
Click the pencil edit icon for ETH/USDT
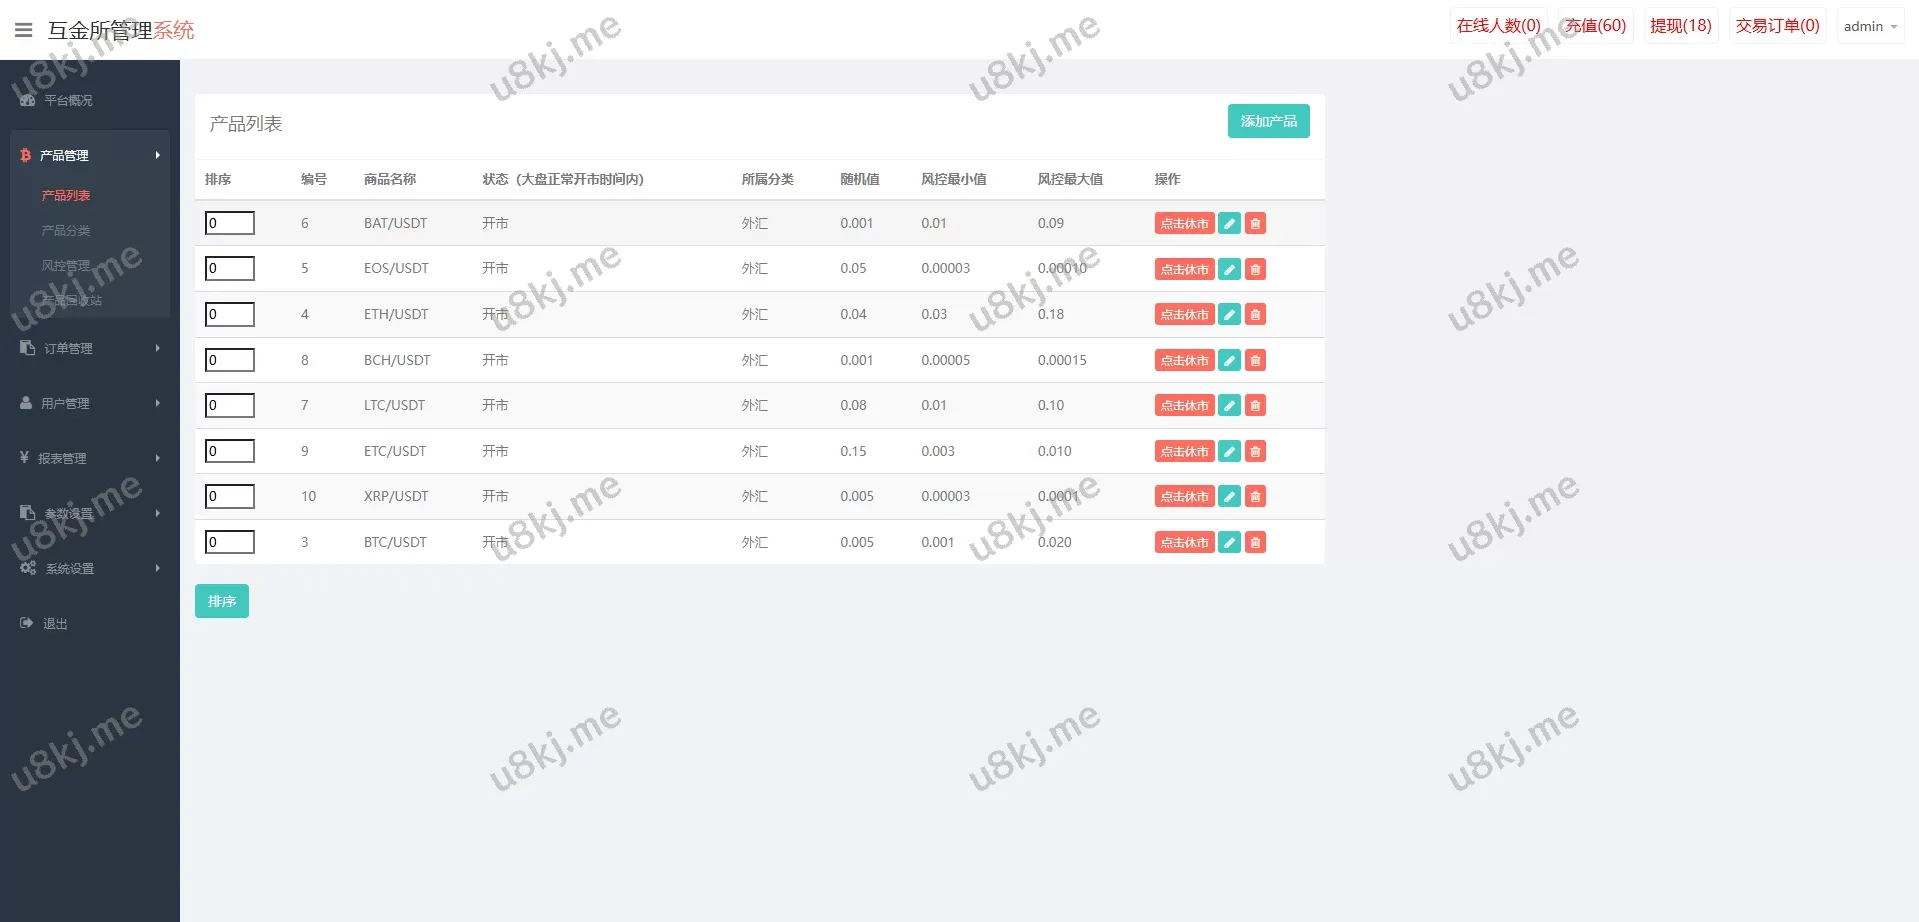[1229, 314]
